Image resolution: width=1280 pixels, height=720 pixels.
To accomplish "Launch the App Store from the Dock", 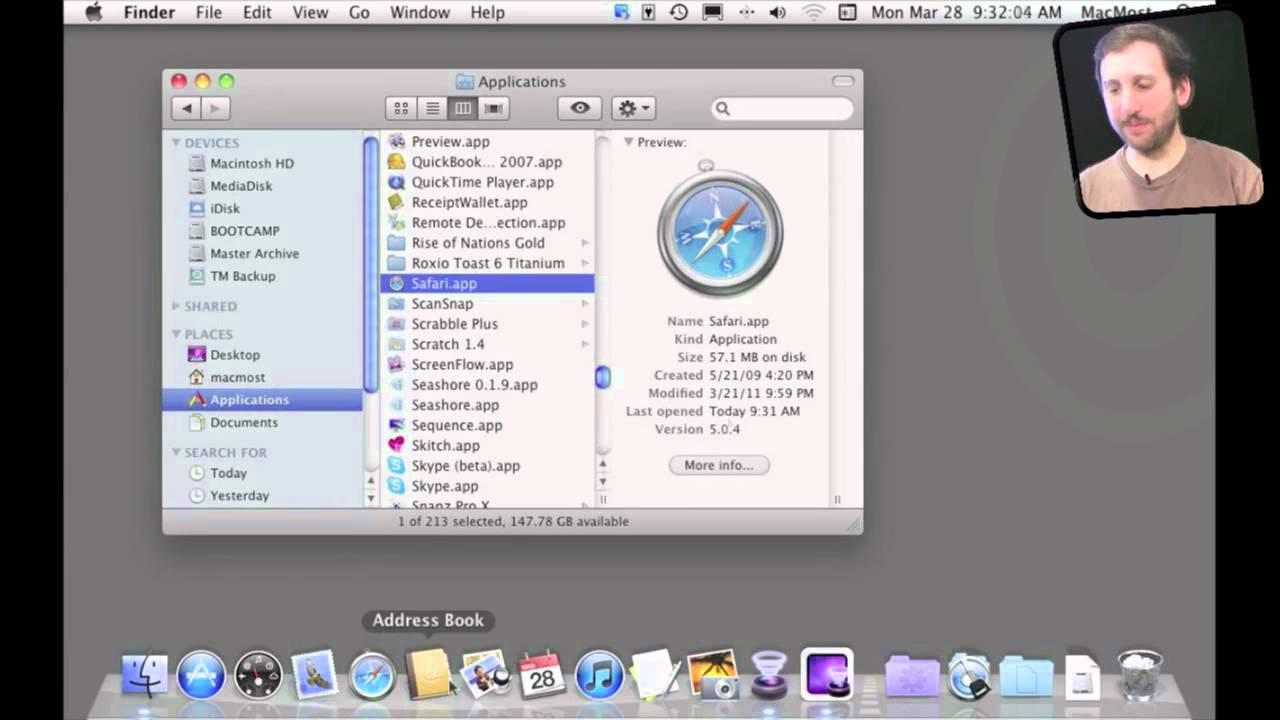I will pyautogui.click(x=201, y=675).
